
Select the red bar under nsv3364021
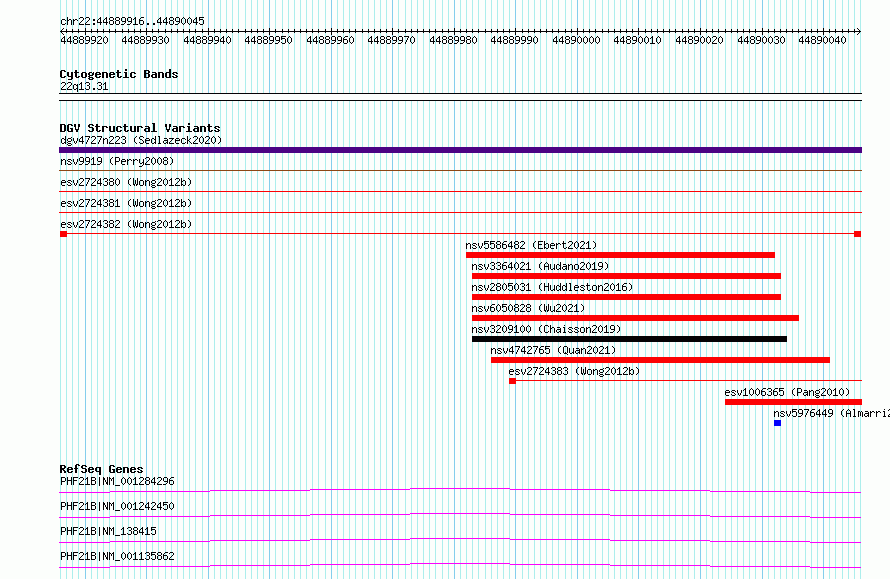[626, 276]
